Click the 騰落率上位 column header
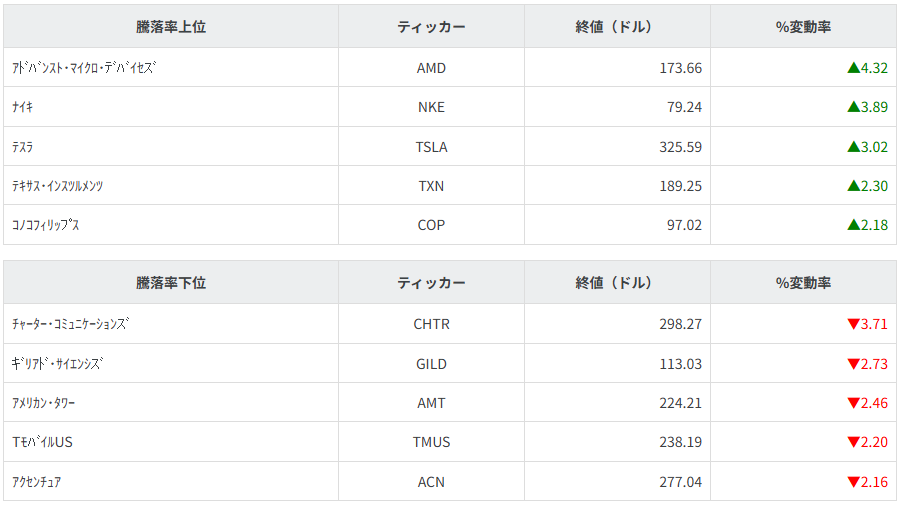Image resolution: width=900 pixels, height=505 pixels. click(x=171, y=27)
